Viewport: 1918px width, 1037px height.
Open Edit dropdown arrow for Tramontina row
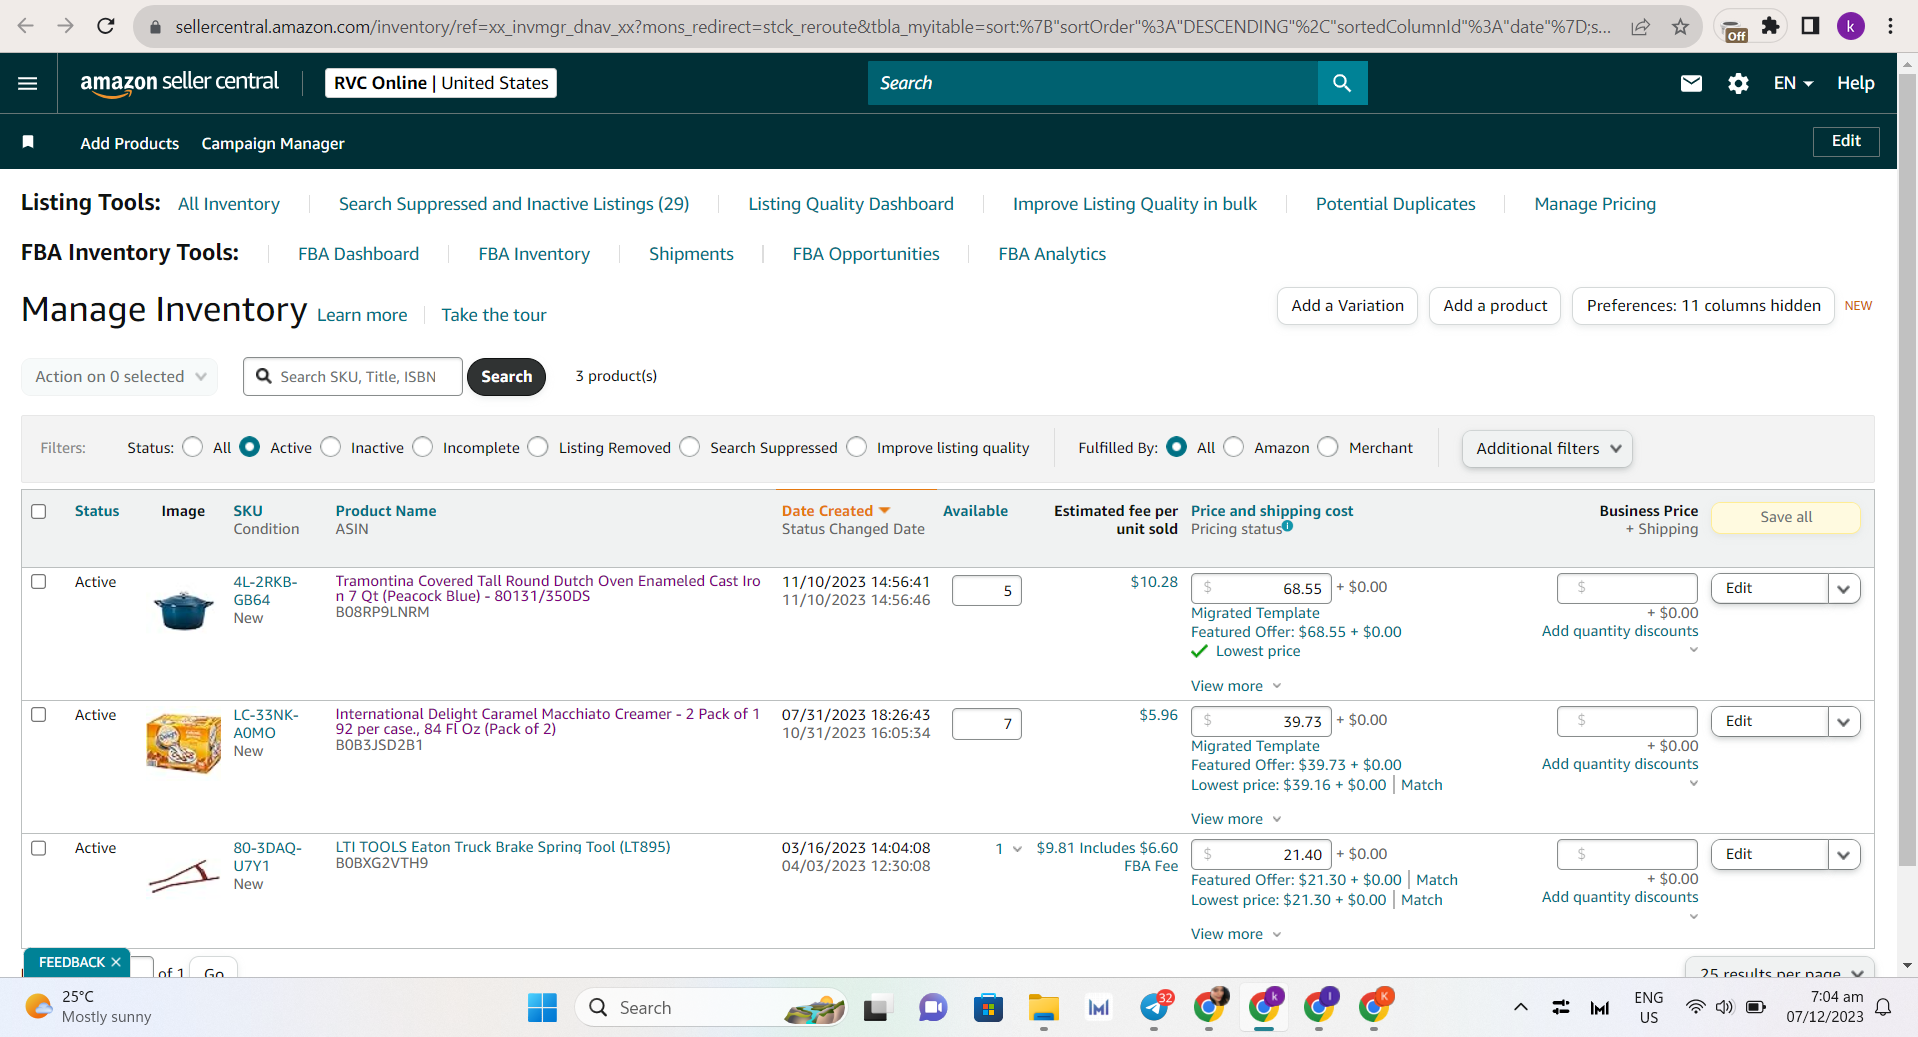[x=1844, y=589]
